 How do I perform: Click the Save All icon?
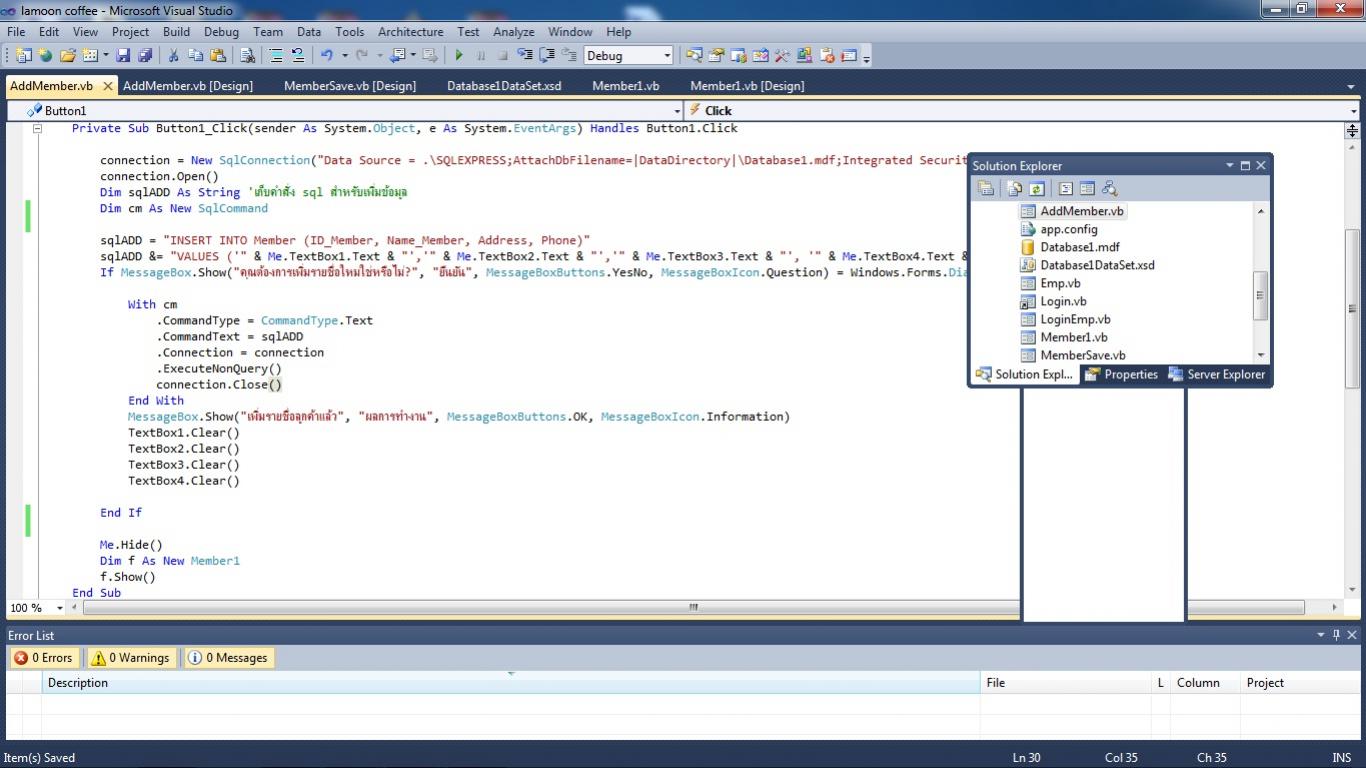[145, 56]
